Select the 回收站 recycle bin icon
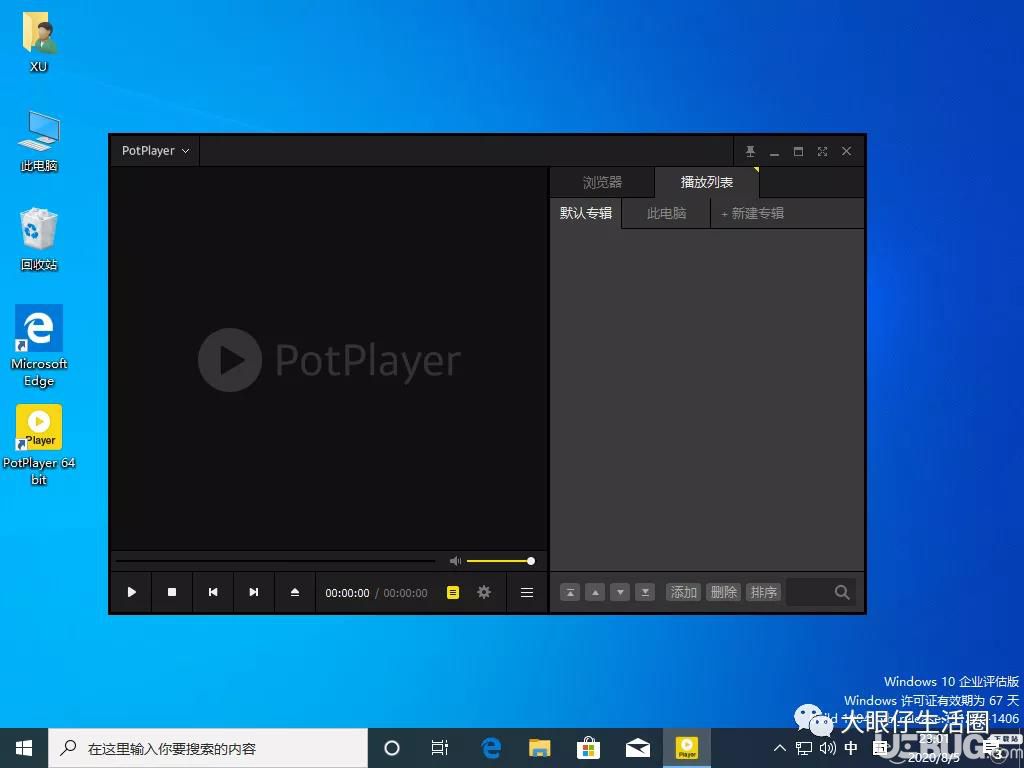 pyautogui.click(x=39, y=239)
